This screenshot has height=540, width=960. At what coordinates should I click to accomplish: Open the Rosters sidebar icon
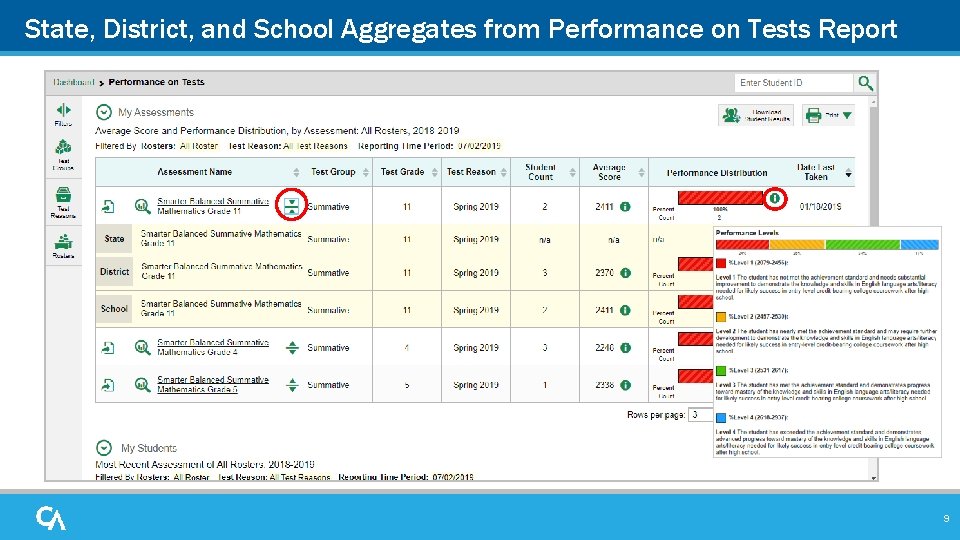click(x=63, y=246)
